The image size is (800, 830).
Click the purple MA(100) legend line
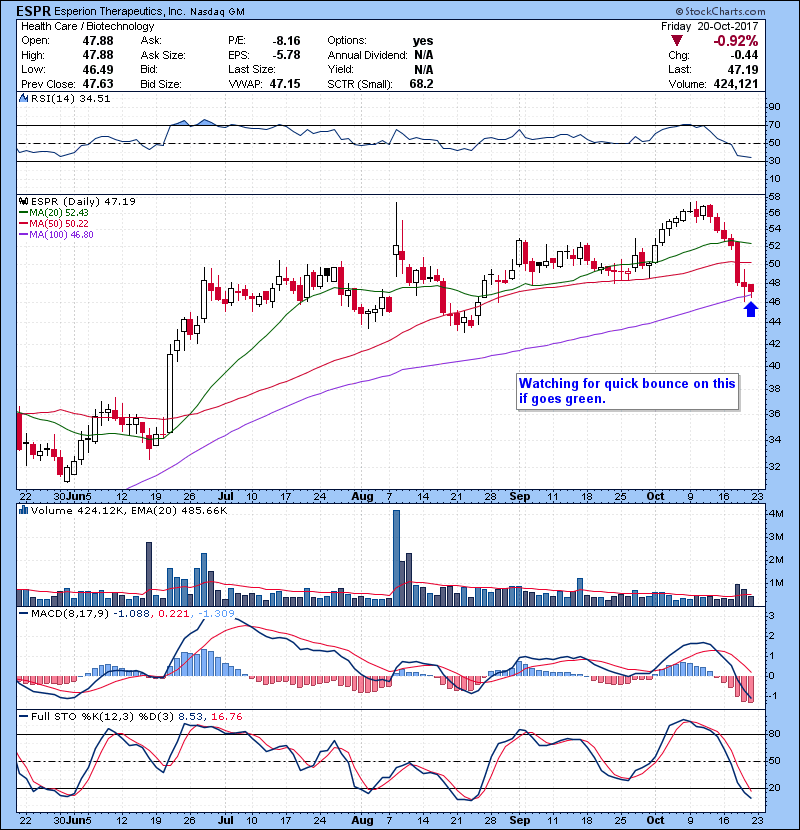click(24, 235)
